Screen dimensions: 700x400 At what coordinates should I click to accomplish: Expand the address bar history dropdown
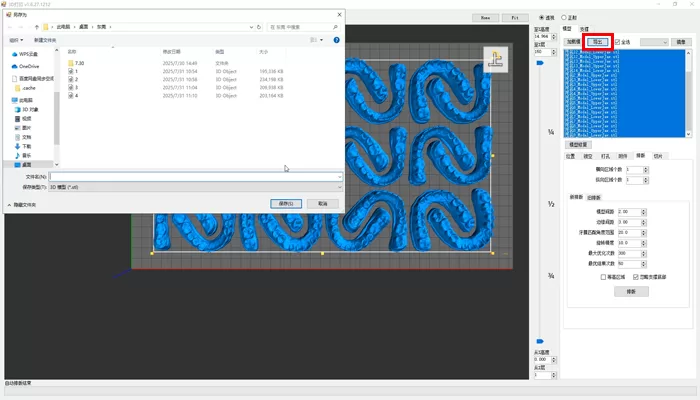coord(251,27)
